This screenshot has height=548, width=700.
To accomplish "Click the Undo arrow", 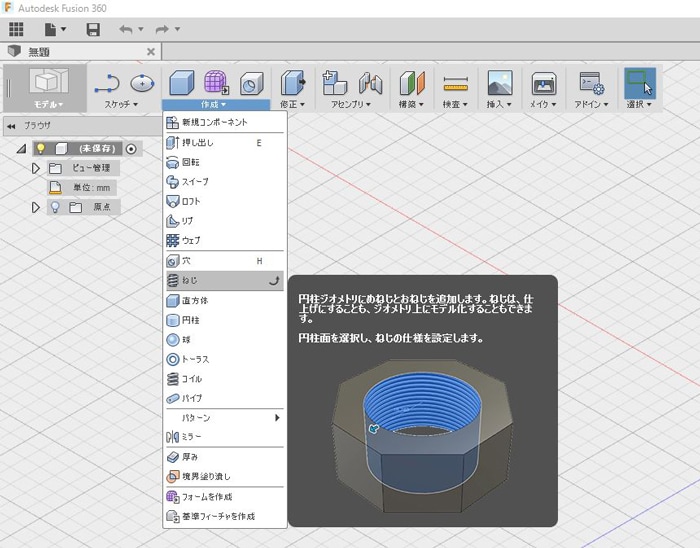I will [x=125, y=29].
